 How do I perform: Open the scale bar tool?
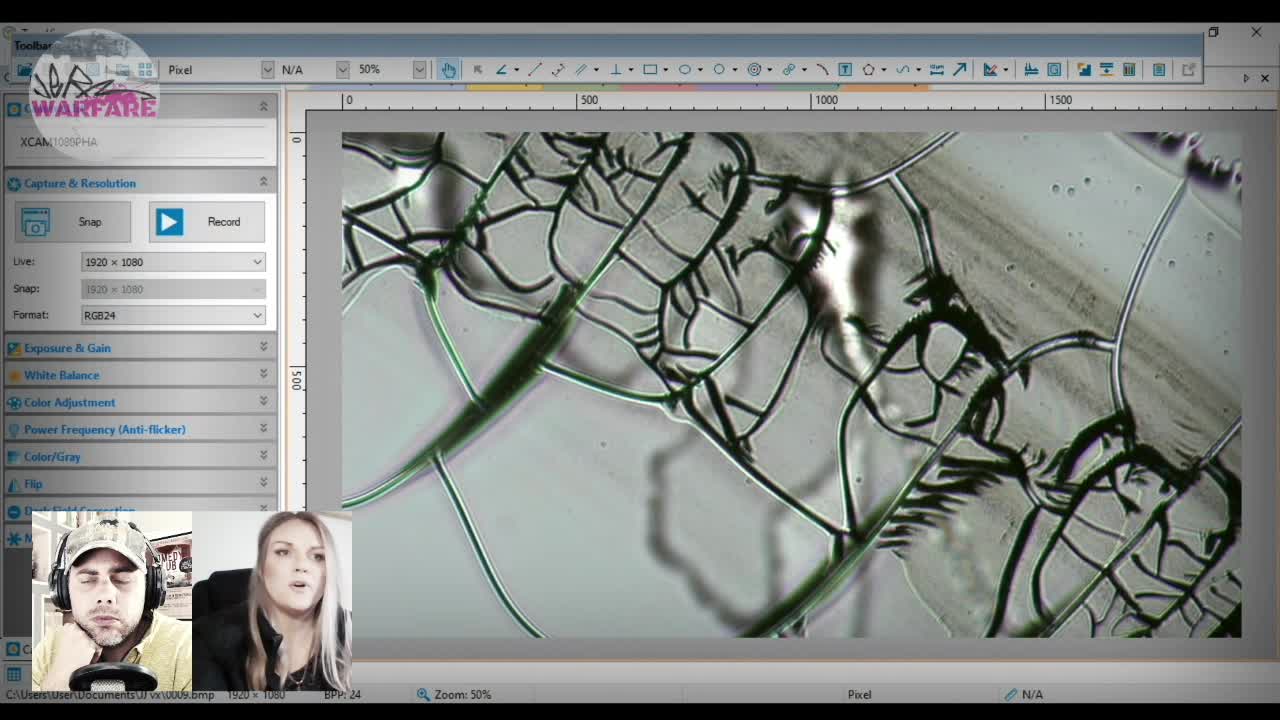937,69
